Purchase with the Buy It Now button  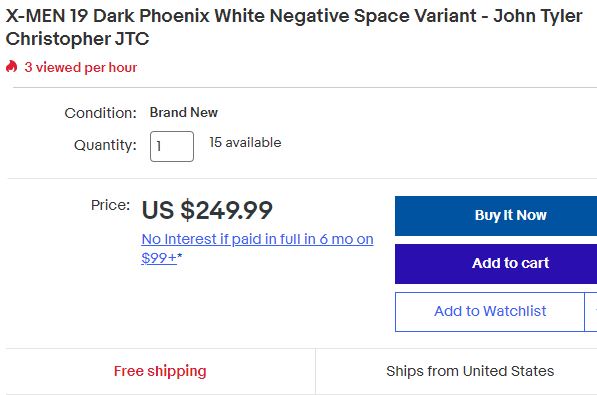click(496, 216)
